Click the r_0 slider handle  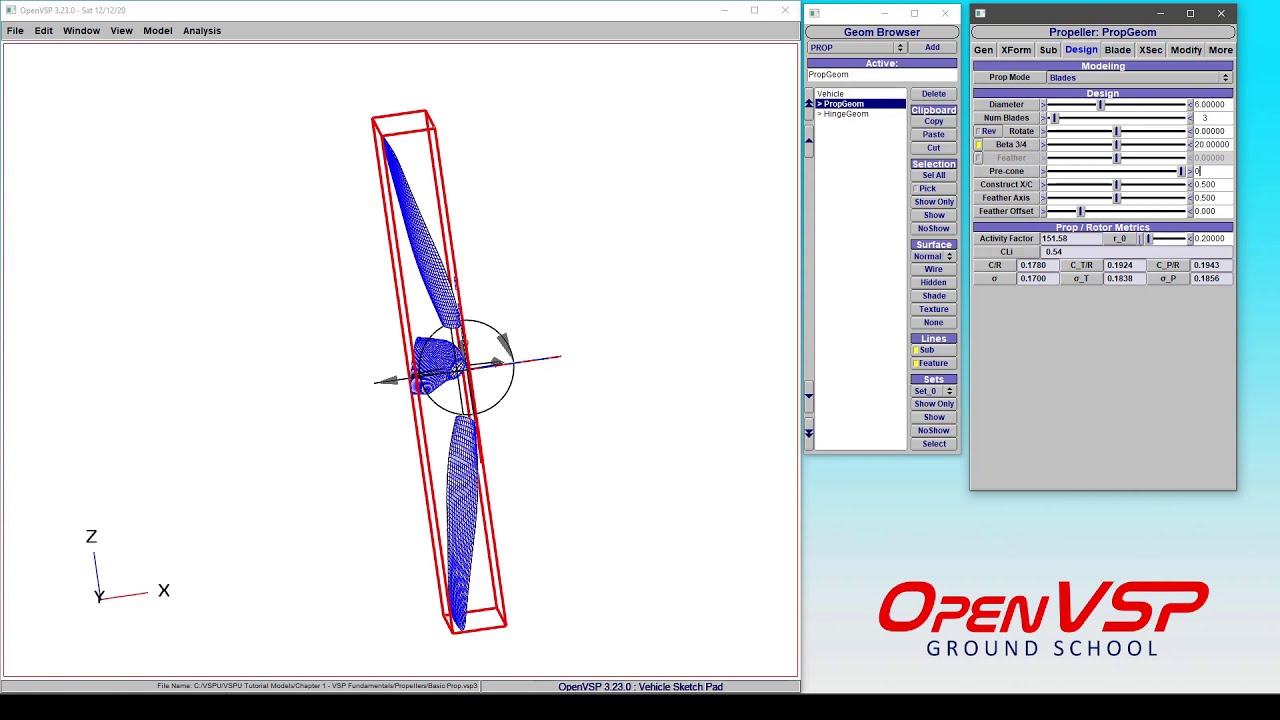point(1149,239)
